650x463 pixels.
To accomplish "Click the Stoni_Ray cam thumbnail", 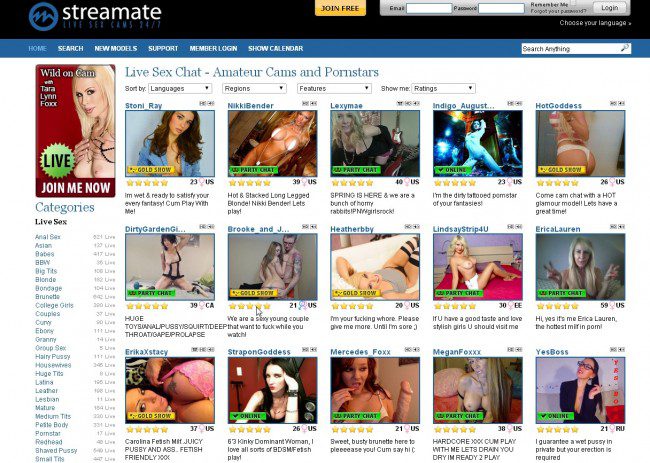I will coord(170,143).
